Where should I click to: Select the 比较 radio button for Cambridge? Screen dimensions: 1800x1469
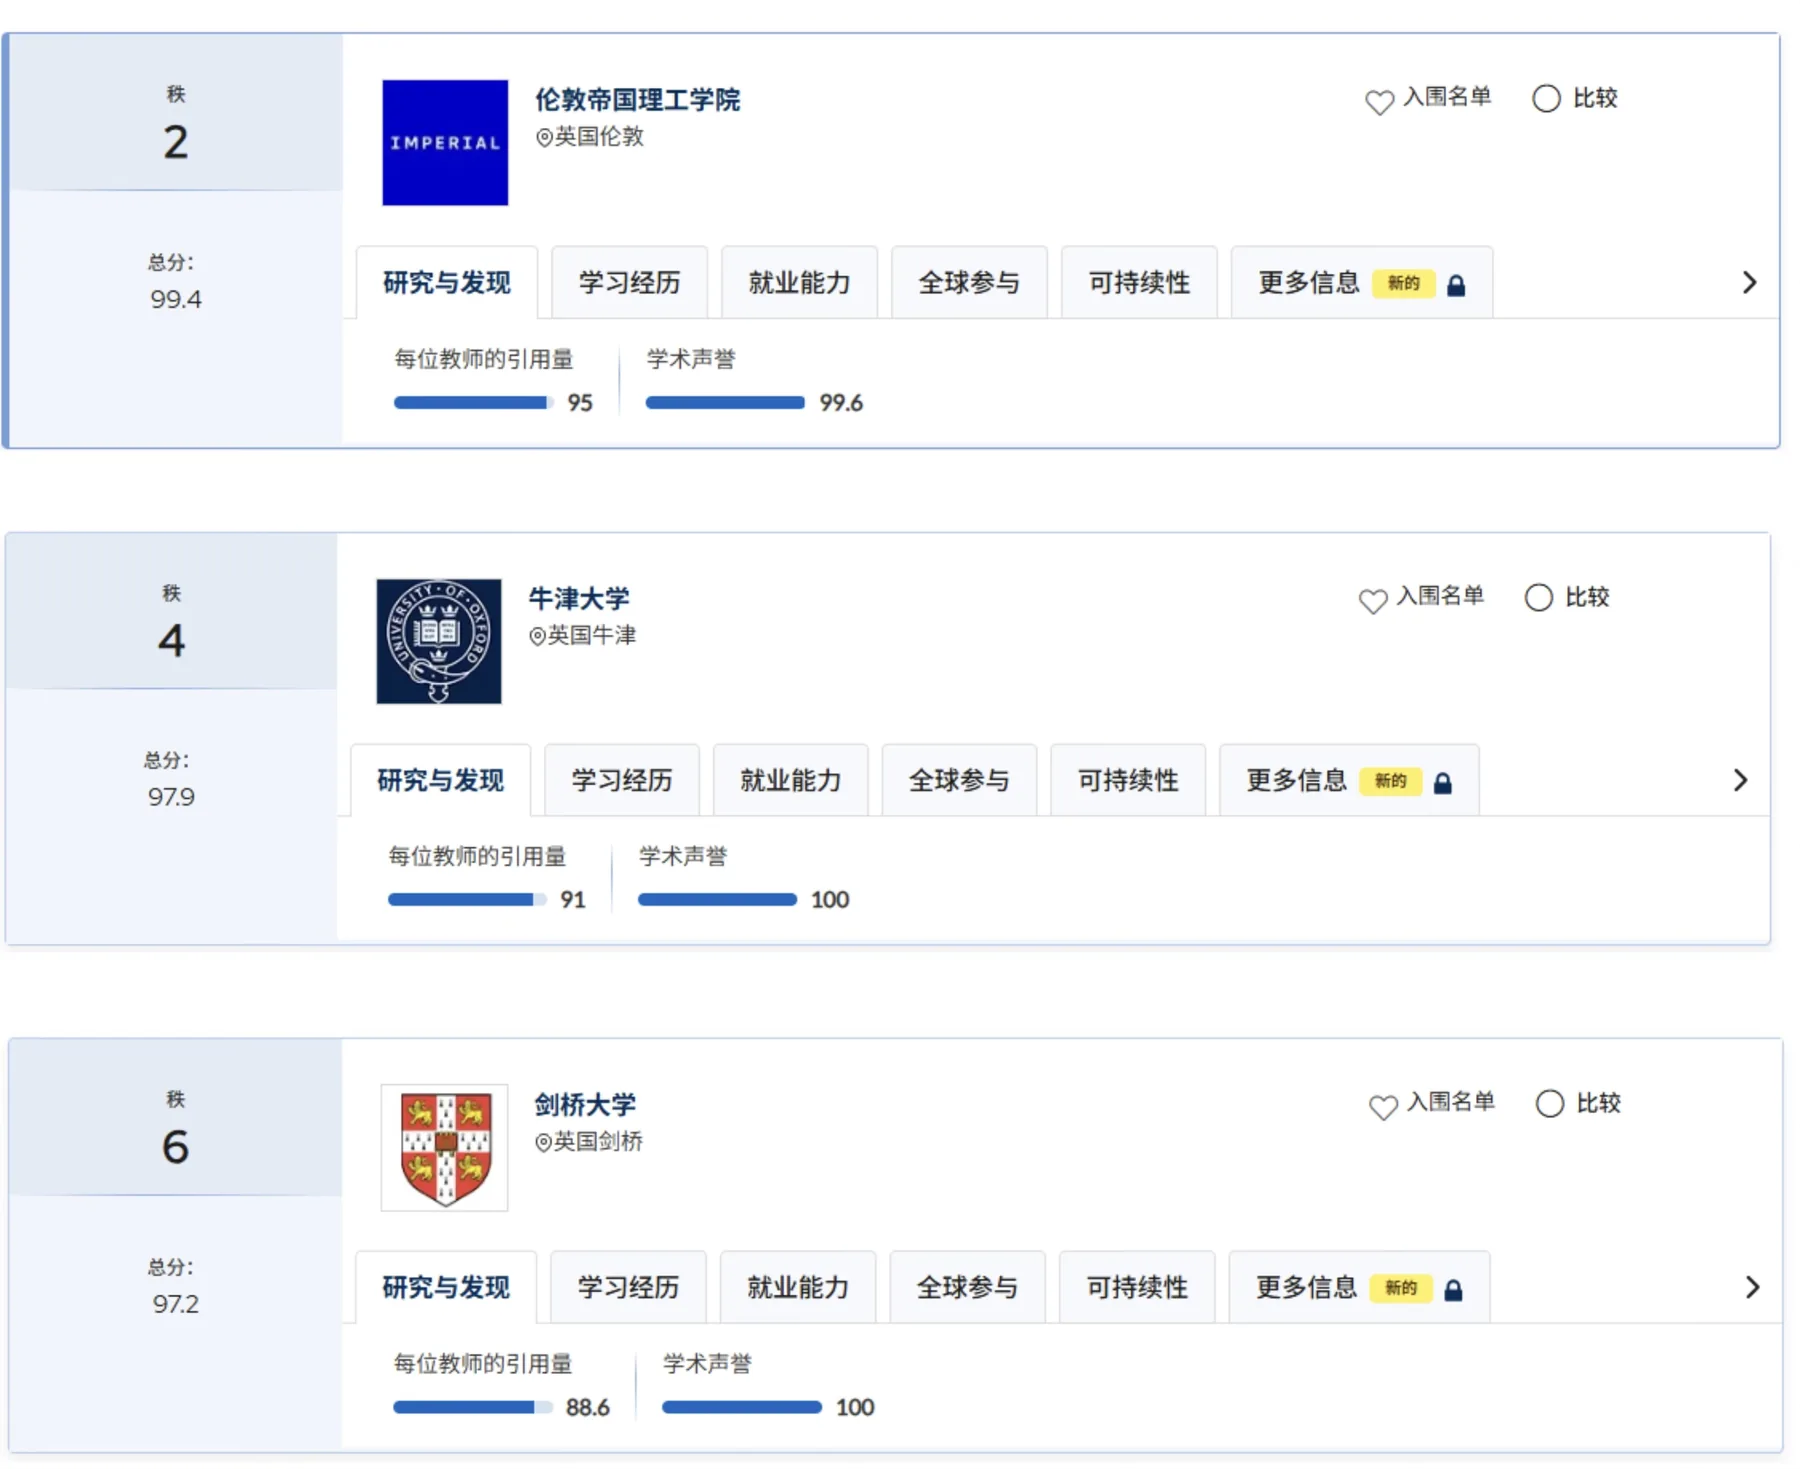[1549, 1103]
